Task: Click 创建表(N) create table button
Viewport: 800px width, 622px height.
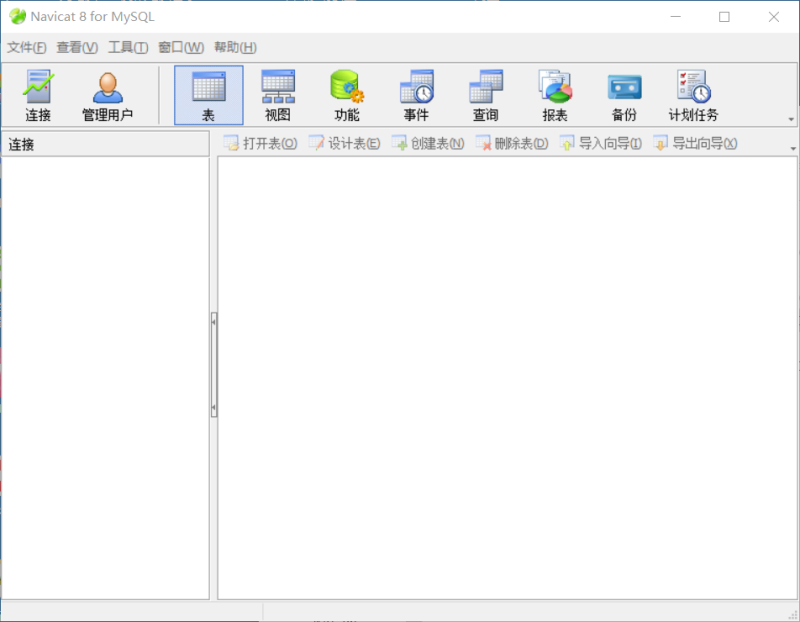Action: click(428, 143)
